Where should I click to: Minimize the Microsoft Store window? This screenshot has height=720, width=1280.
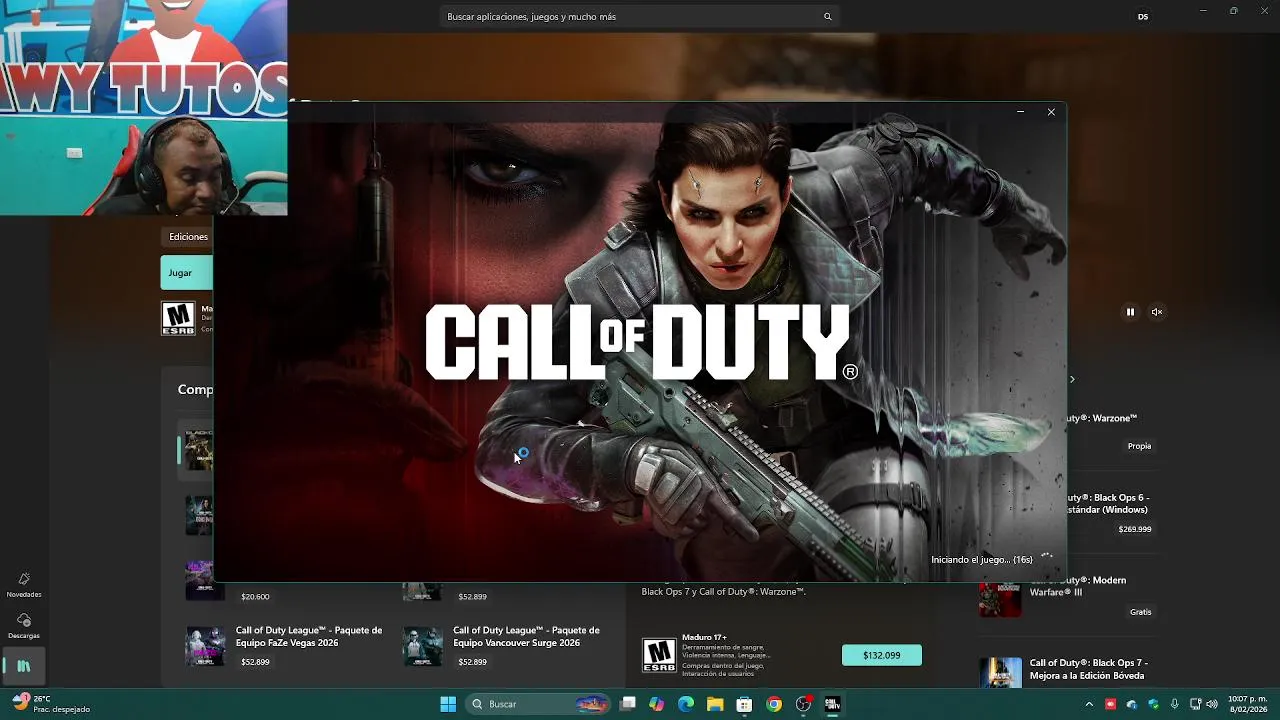(x=1203, y=11)
